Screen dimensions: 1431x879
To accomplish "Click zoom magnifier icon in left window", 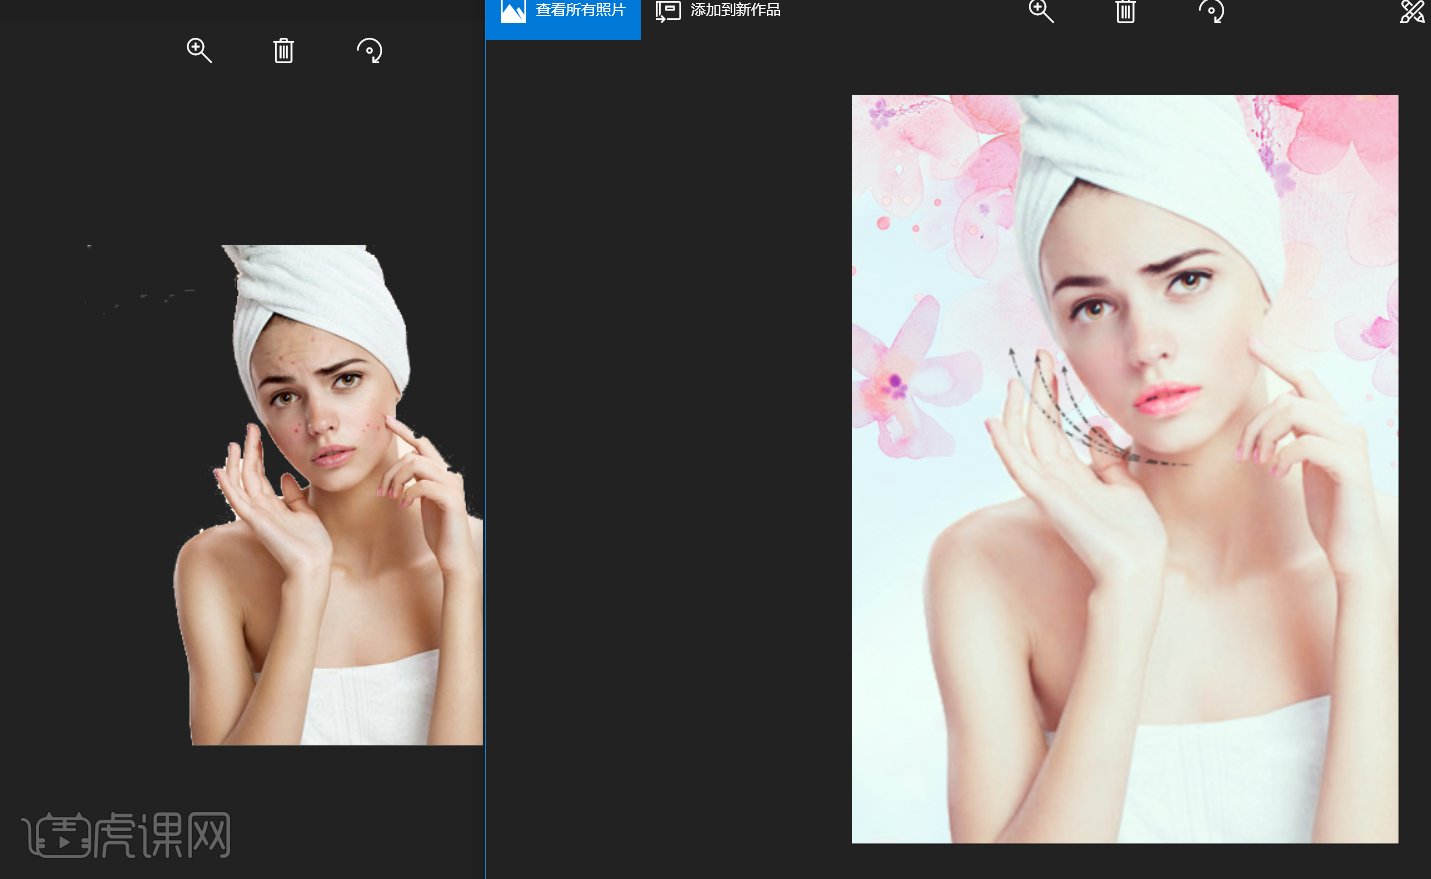I will pos(199,50).
